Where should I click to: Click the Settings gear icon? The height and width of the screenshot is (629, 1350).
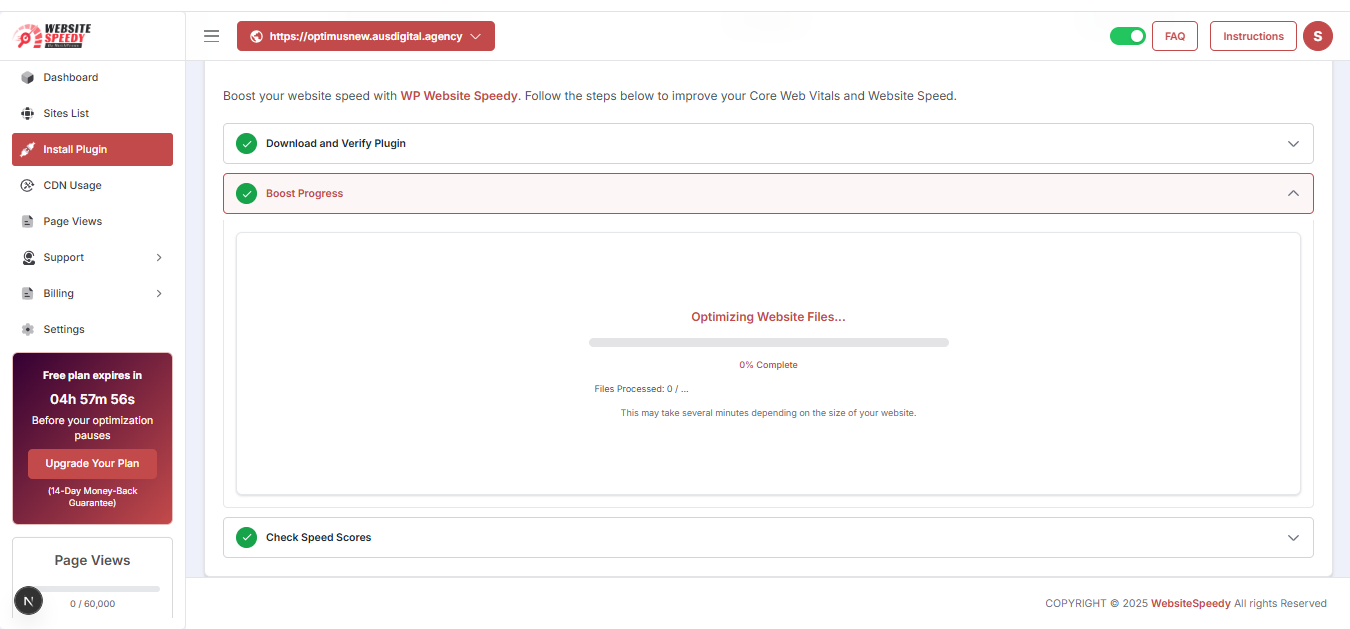(28, 329)
